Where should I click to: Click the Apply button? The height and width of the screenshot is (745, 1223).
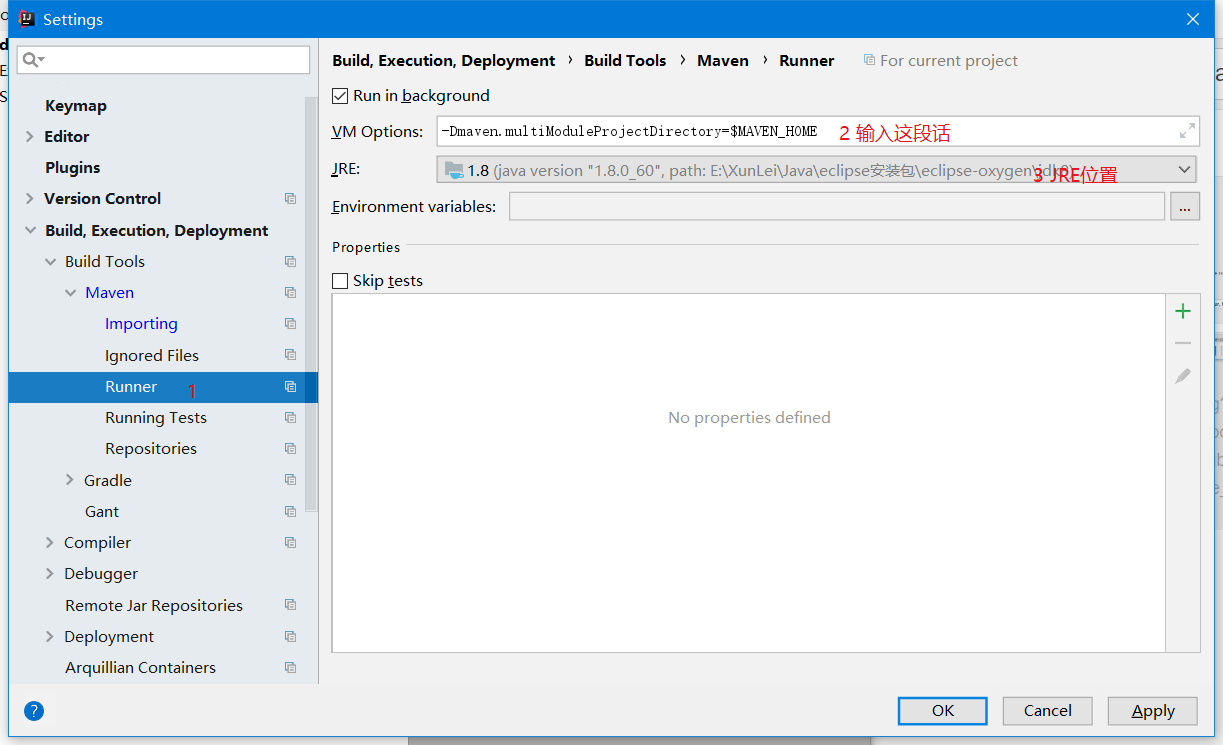[1153, 711]
